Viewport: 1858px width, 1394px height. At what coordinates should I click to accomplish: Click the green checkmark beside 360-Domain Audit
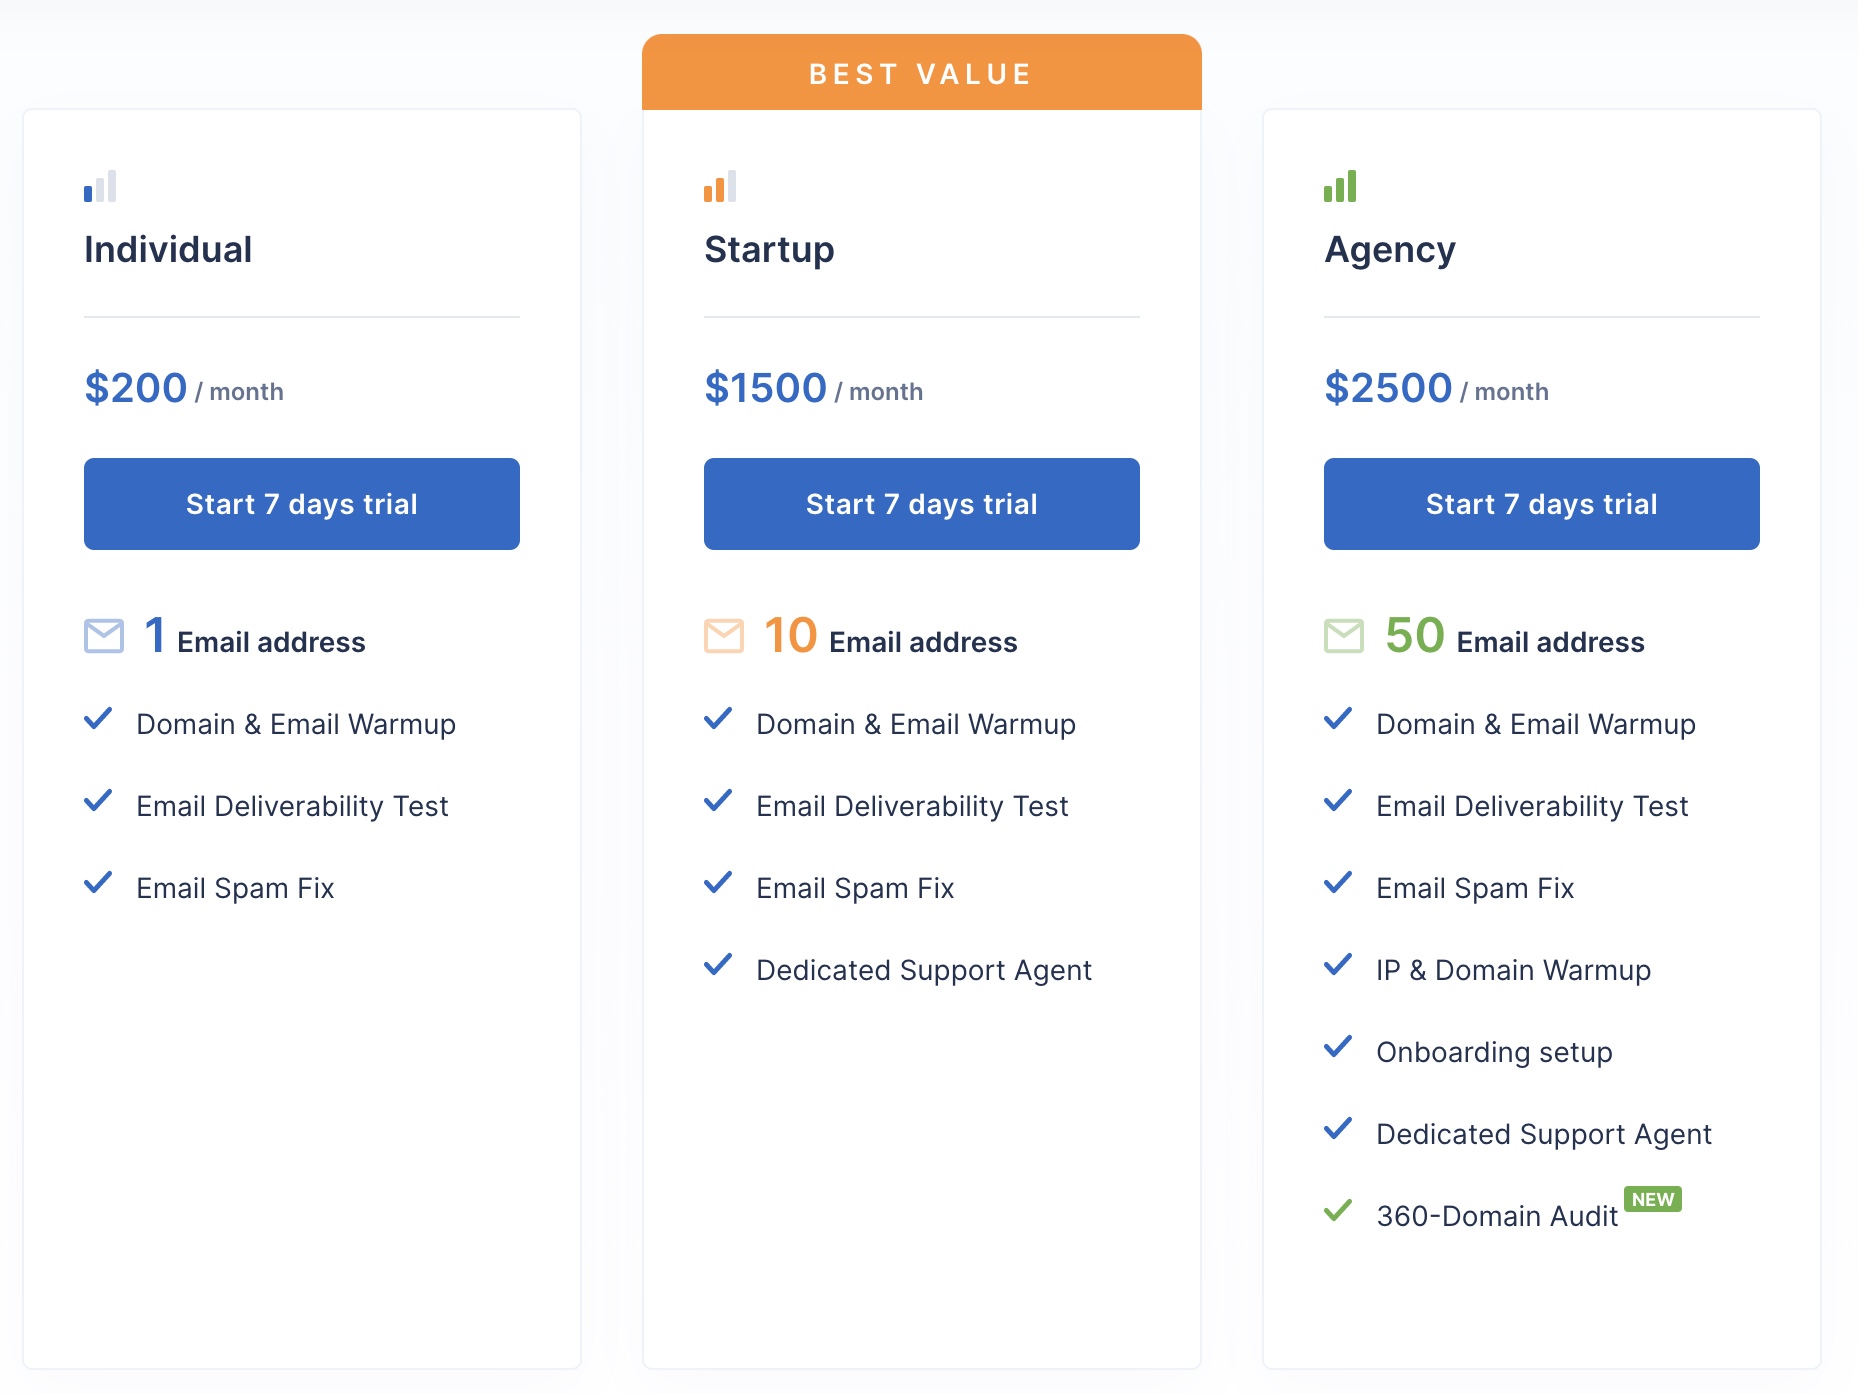(1338, 1211)
